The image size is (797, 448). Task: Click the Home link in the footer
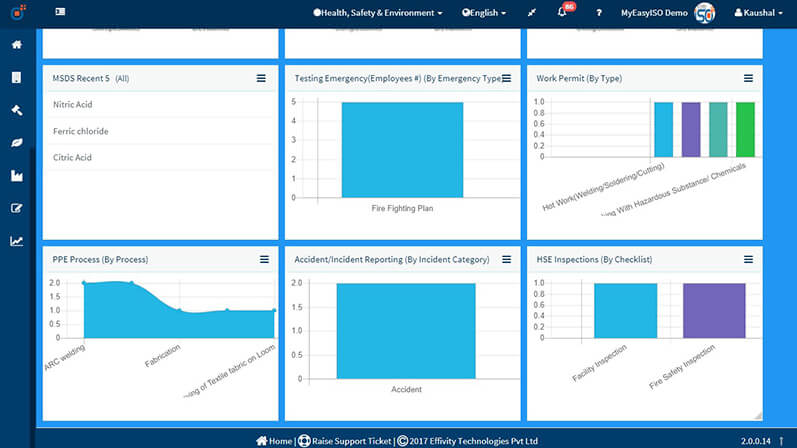(x=275, y=441)
